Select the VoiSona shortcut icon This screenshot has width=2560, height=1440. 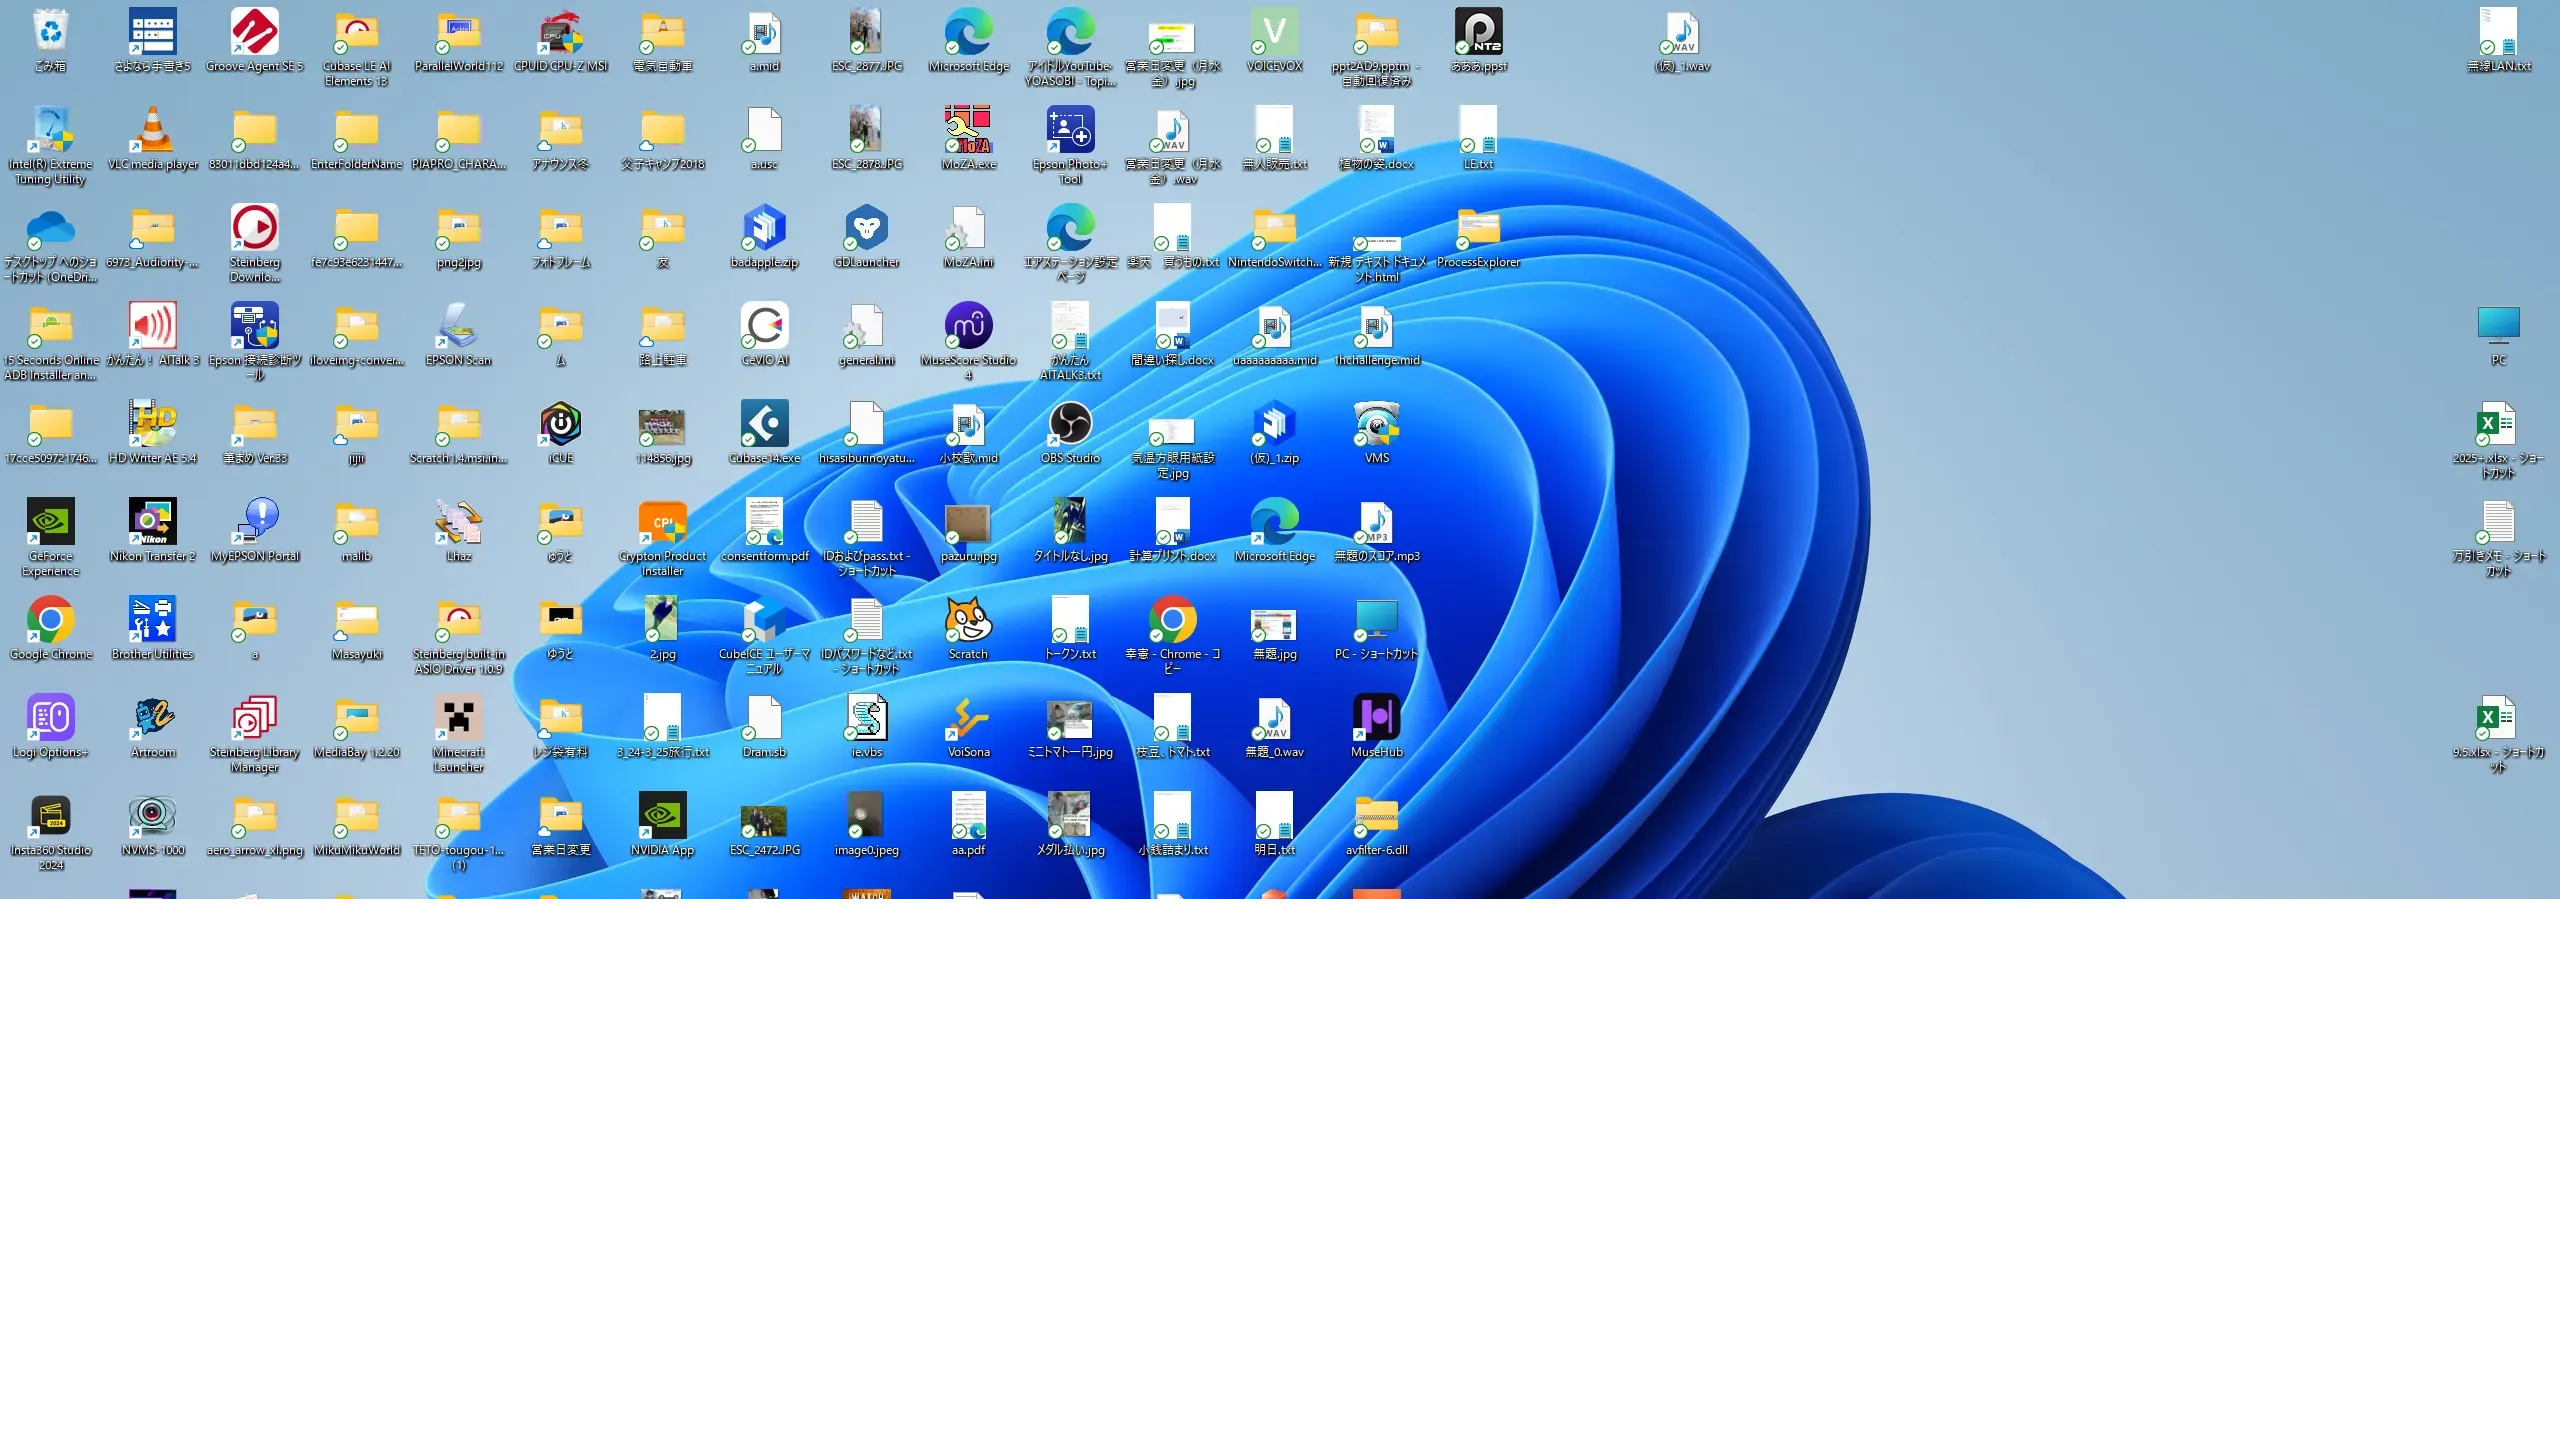[x=968, y=718]
